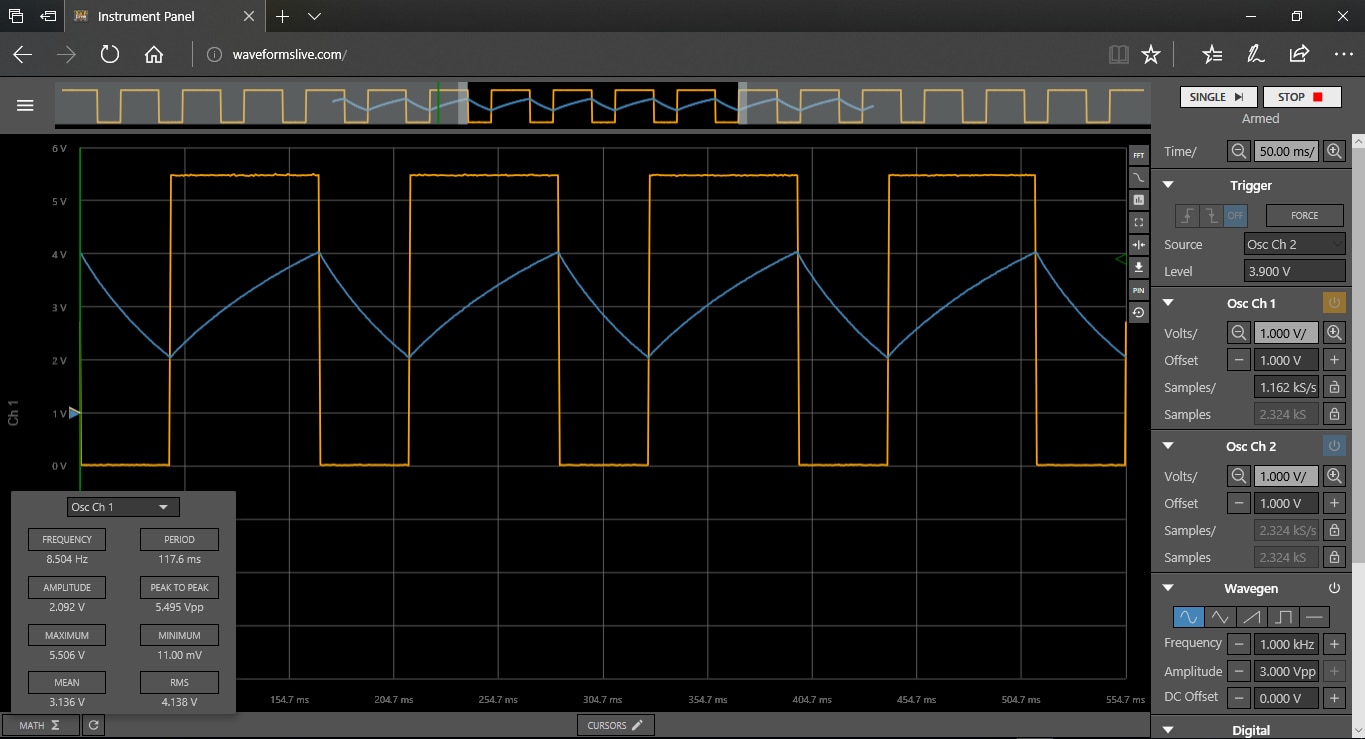
Task: Click the trigger Level input field
Action: point(1294,271)
